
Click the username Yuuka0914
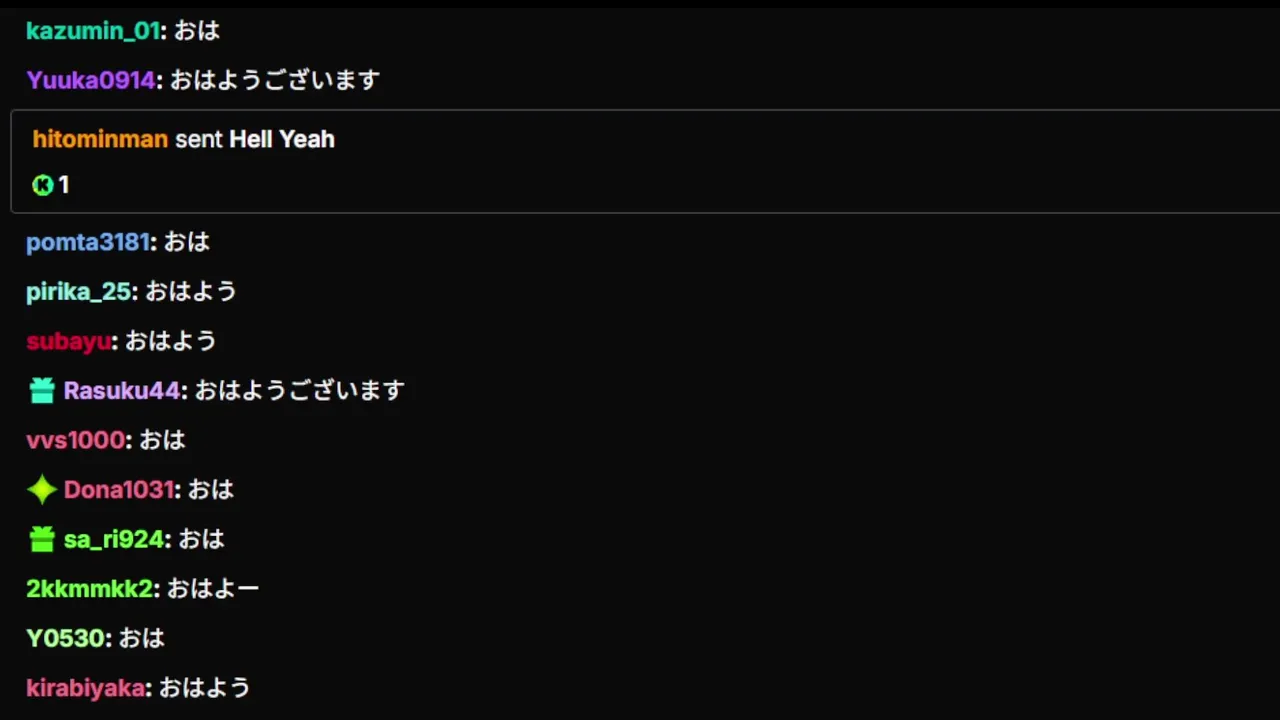pos(91,80)
